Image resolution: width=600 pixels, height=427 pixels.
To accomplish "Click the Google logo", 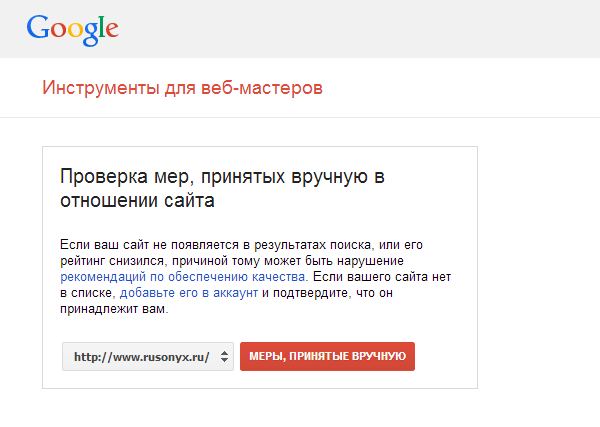I will coord(72,30).
